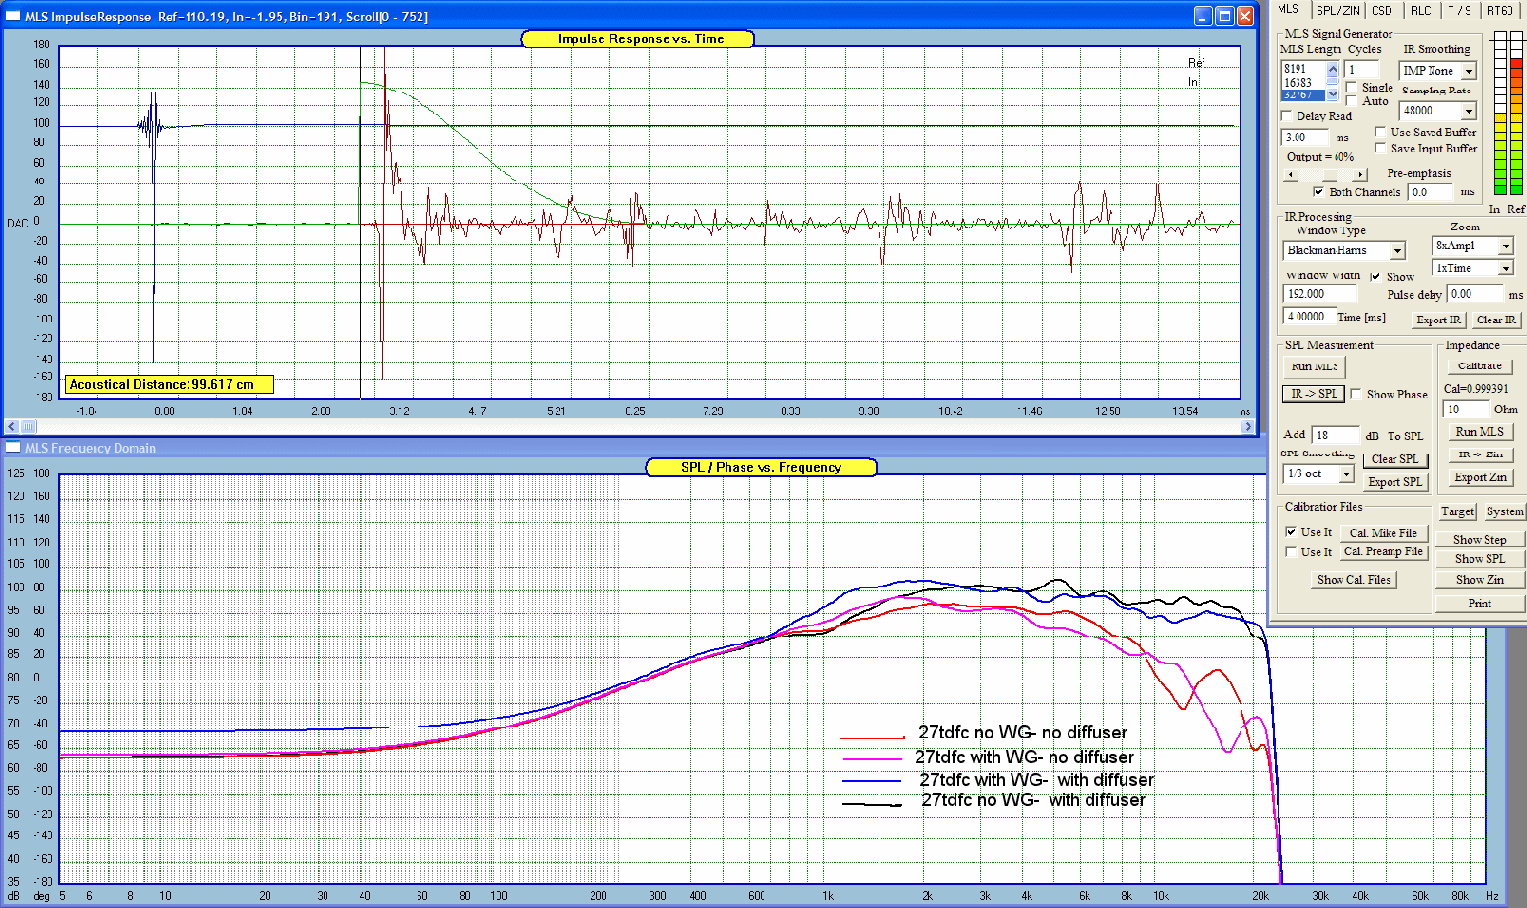
Task: Click the right scroll arrow under the impulse response graph
Action: coord(1247,427)
